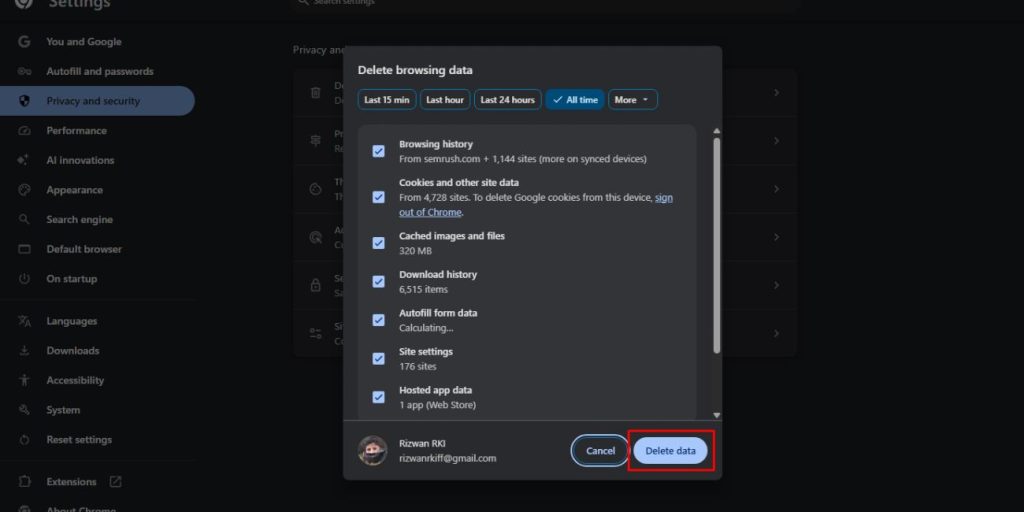1024x512 pixels.
Task: Click the sliders icon in the Privacy list
Action: (x=315, y=334)
